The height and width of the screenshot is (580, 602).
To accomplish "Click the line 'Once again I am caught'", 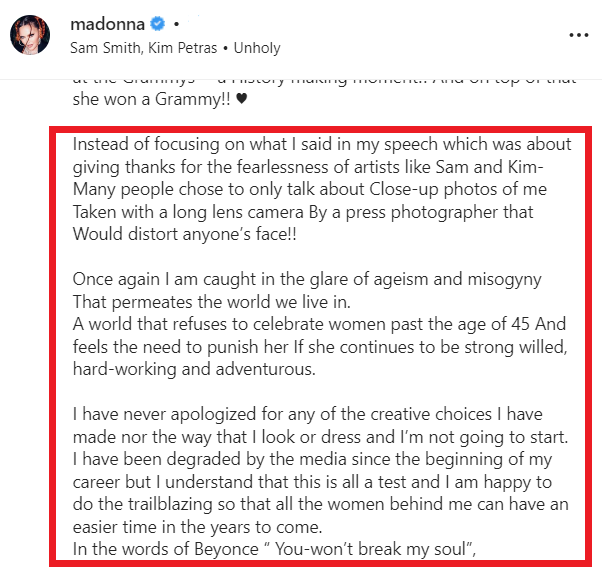I will 307,279.
